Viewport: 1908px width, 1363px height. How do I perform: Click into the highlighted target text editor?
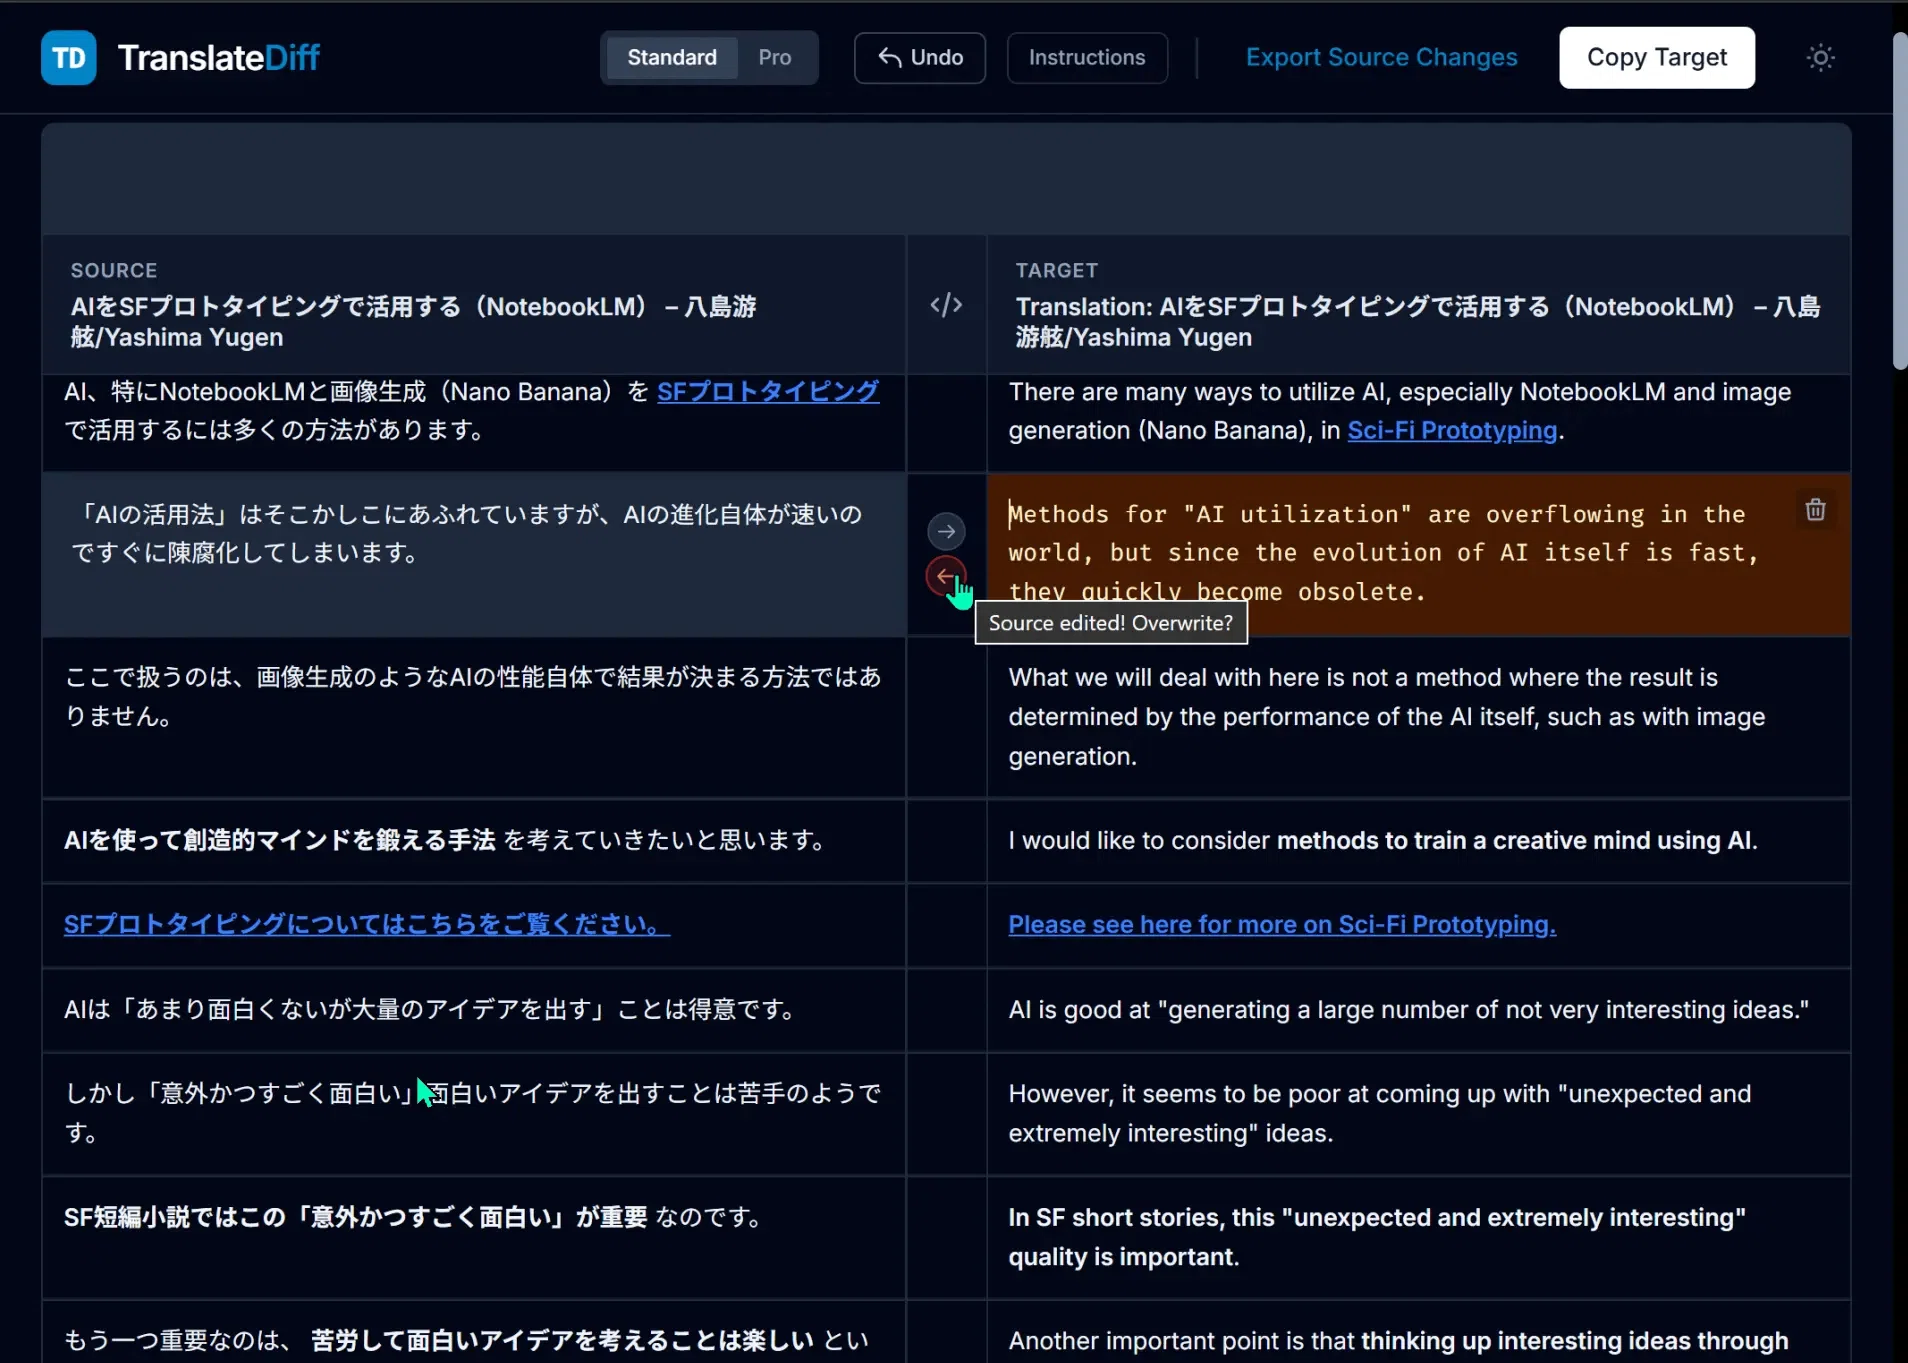[1390, 553]
